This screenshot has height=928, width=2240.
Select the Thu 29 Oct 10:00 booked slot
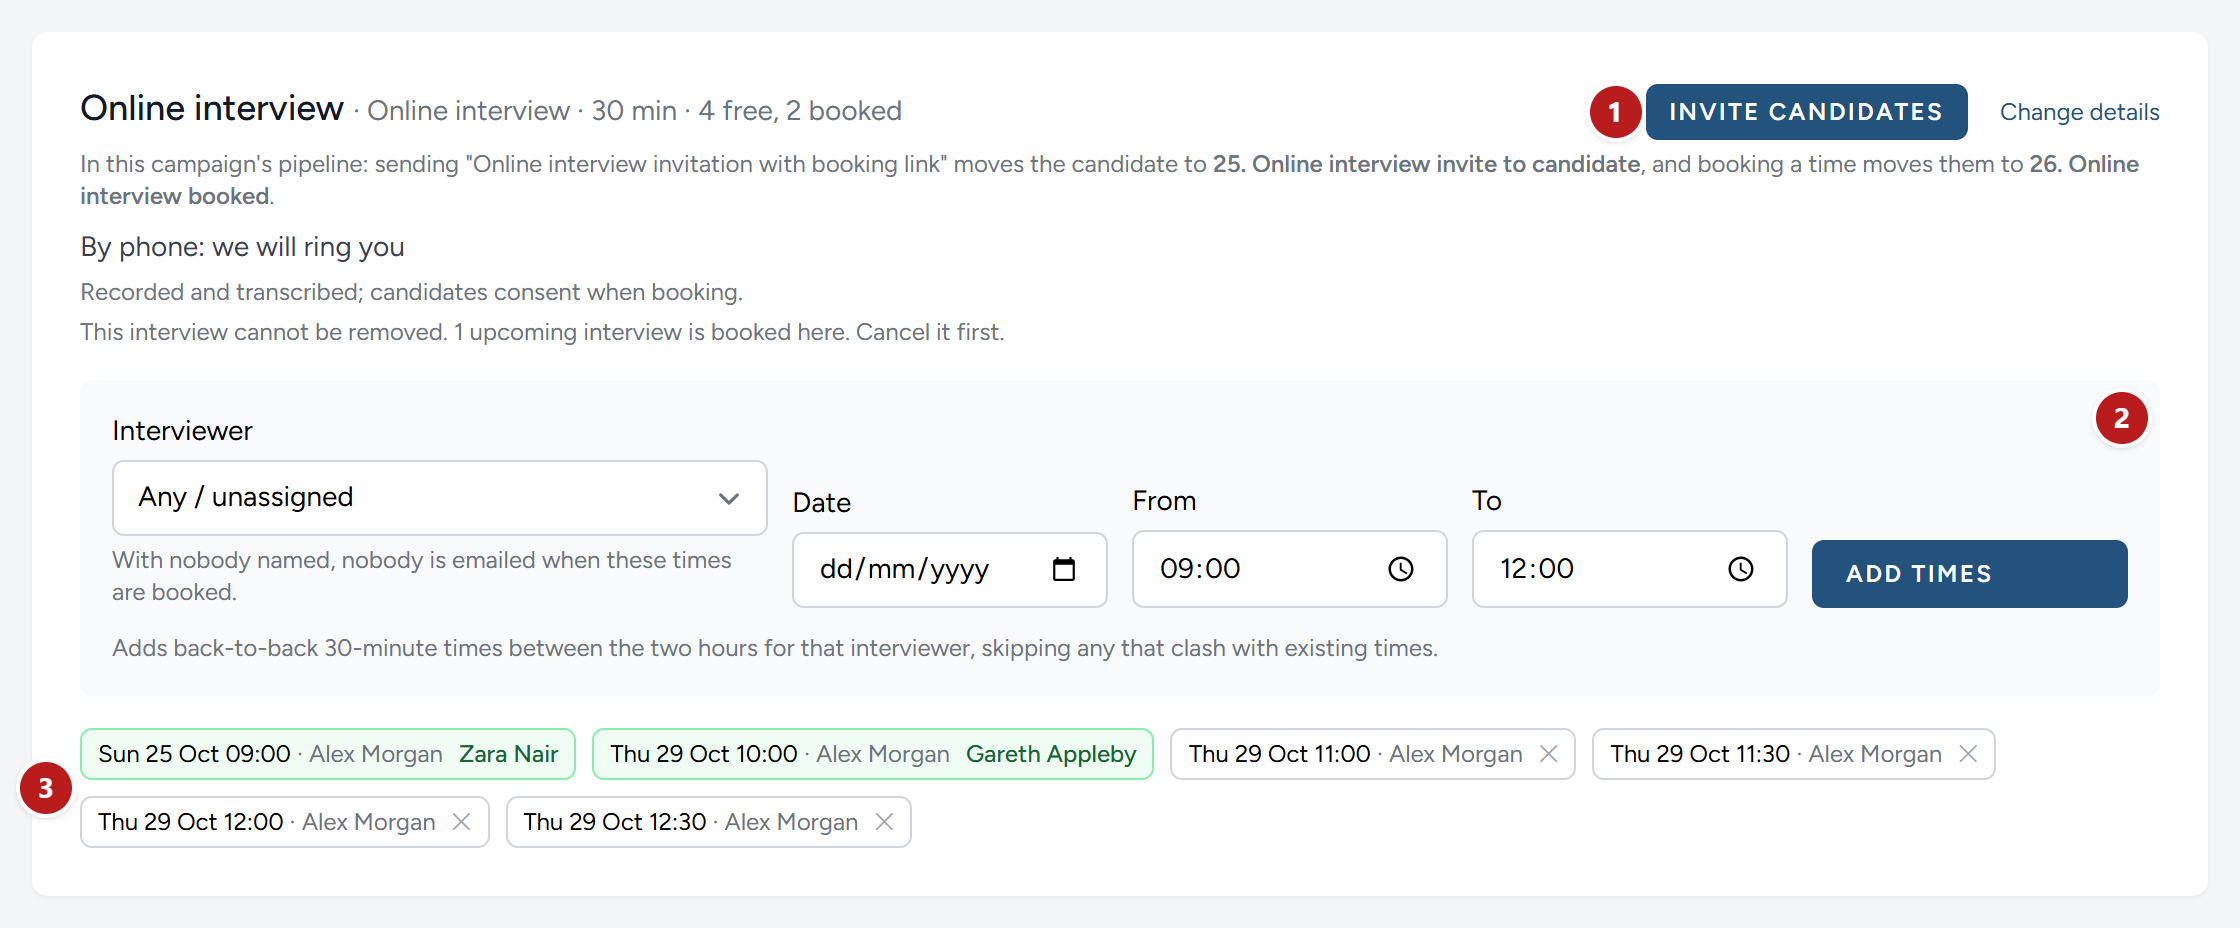click(872, 754)
